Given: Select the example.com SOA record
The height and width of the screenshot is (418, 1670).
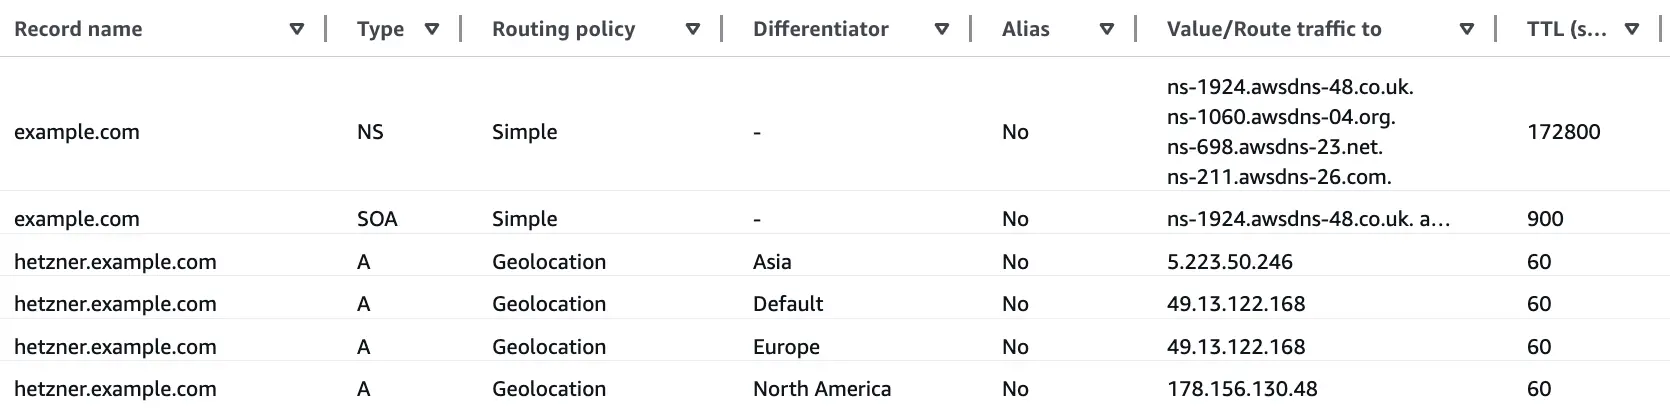Looking at the screenshot, I should click(x=77, y=219).
